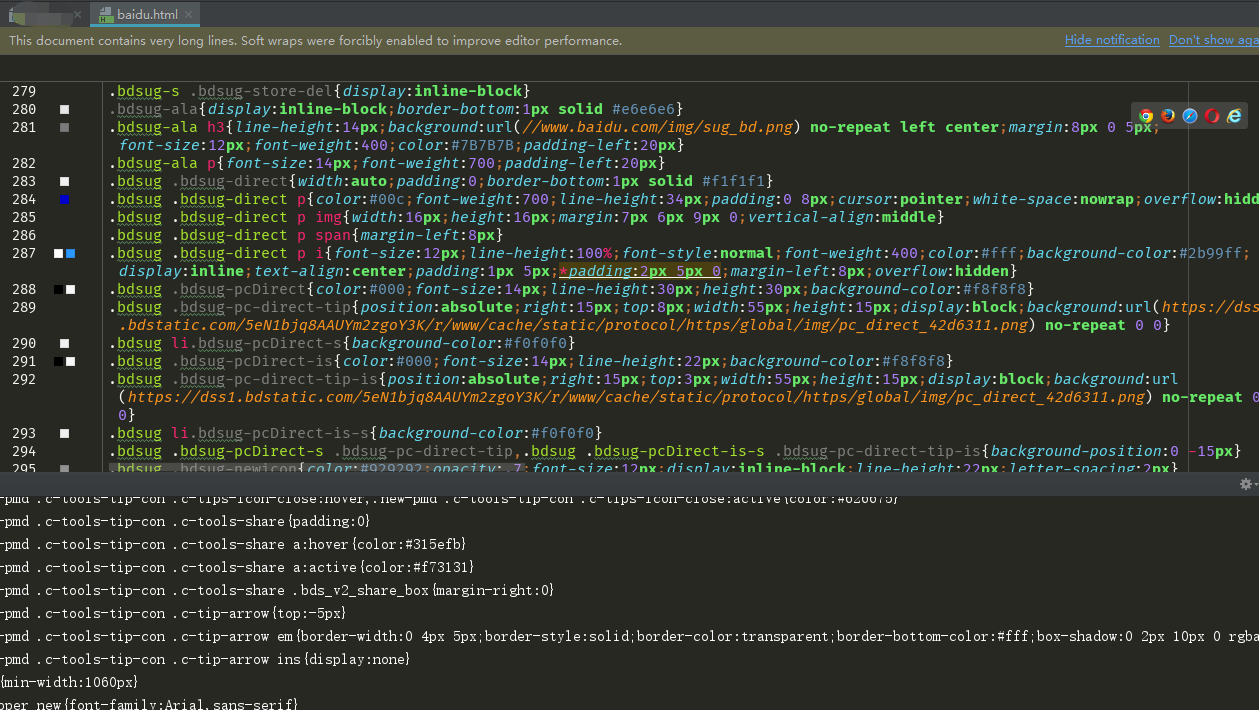Click .c-tools-share{padding:0} in bottom panel
The image size is (1259, 710).
click(270, 521)
